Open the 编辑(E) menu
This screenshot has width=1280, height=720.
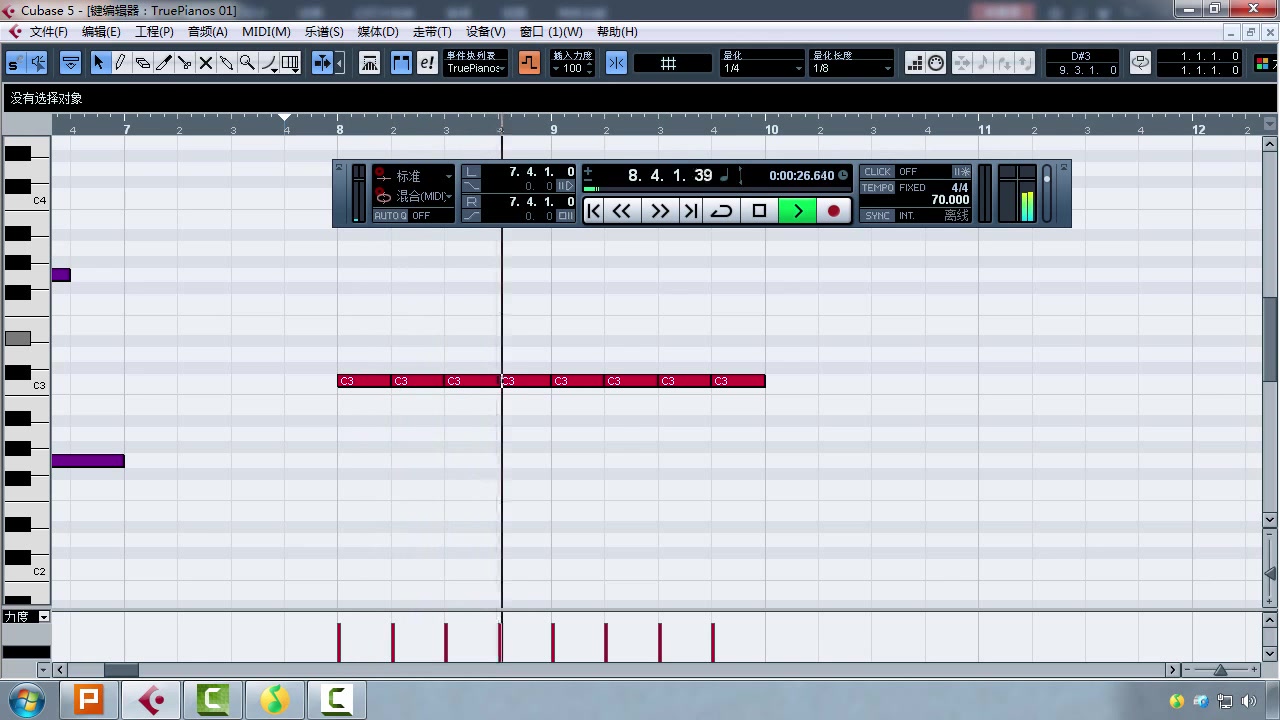tap(101, 32)
